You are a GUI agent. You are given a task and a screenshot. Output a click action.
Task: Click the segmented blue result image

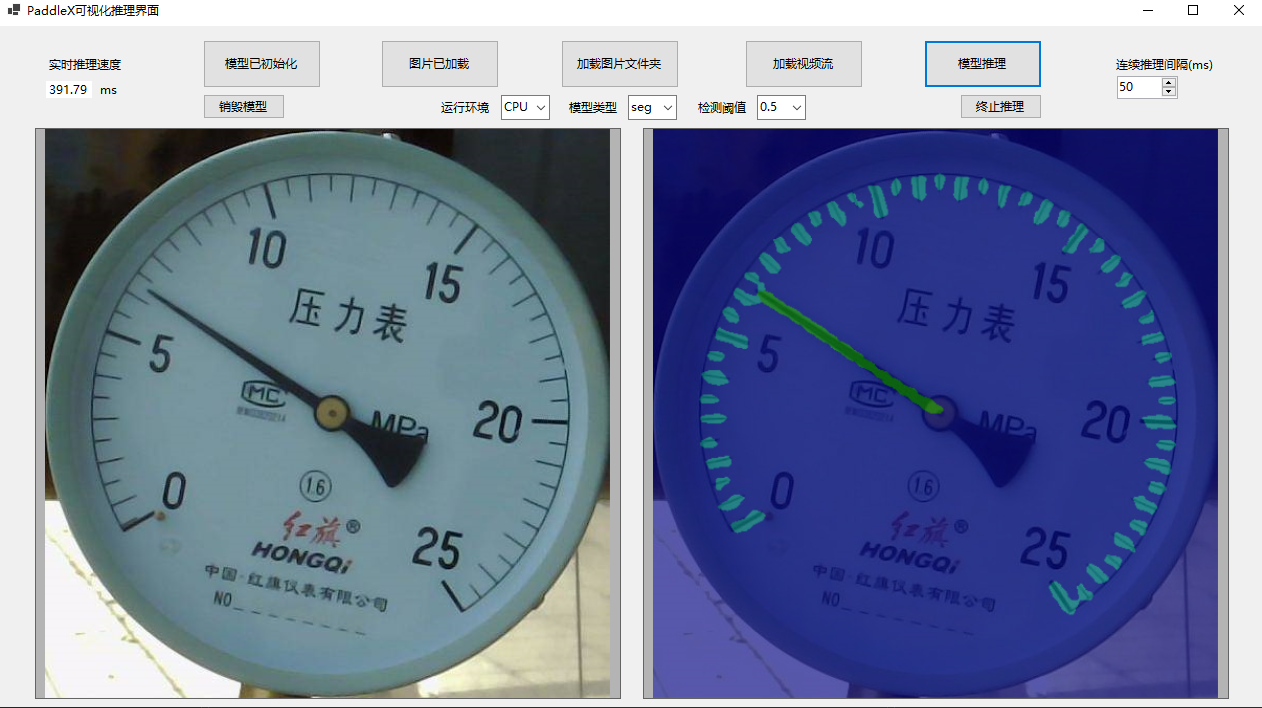935,412
